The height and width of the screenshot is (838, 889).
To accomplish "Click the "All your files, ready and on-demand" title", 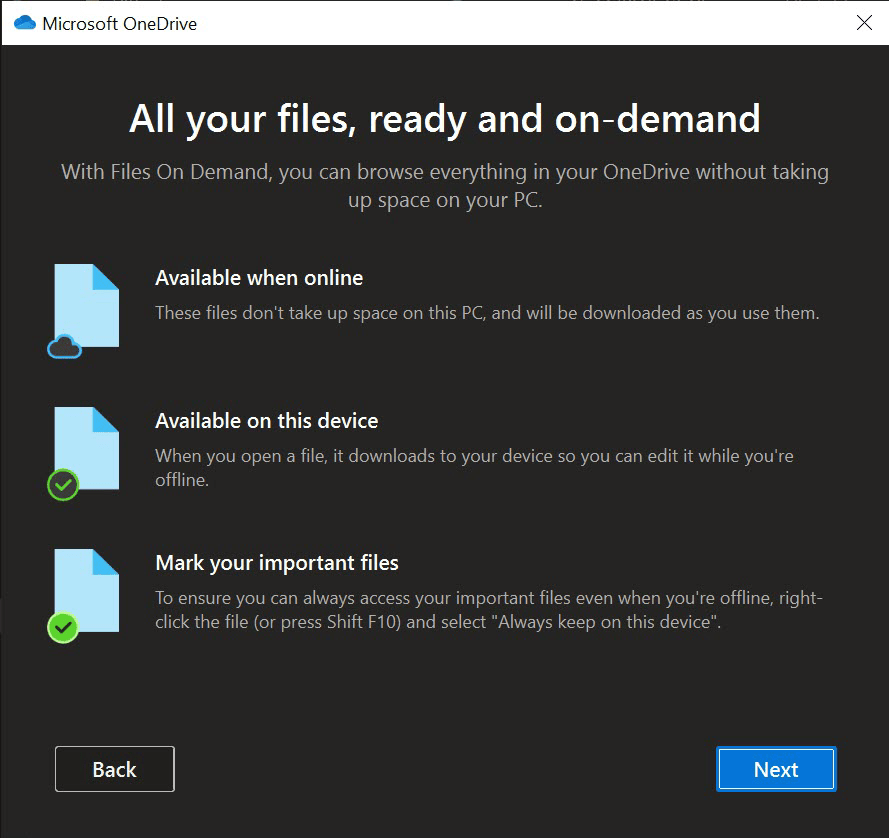I will click(444, 119).
